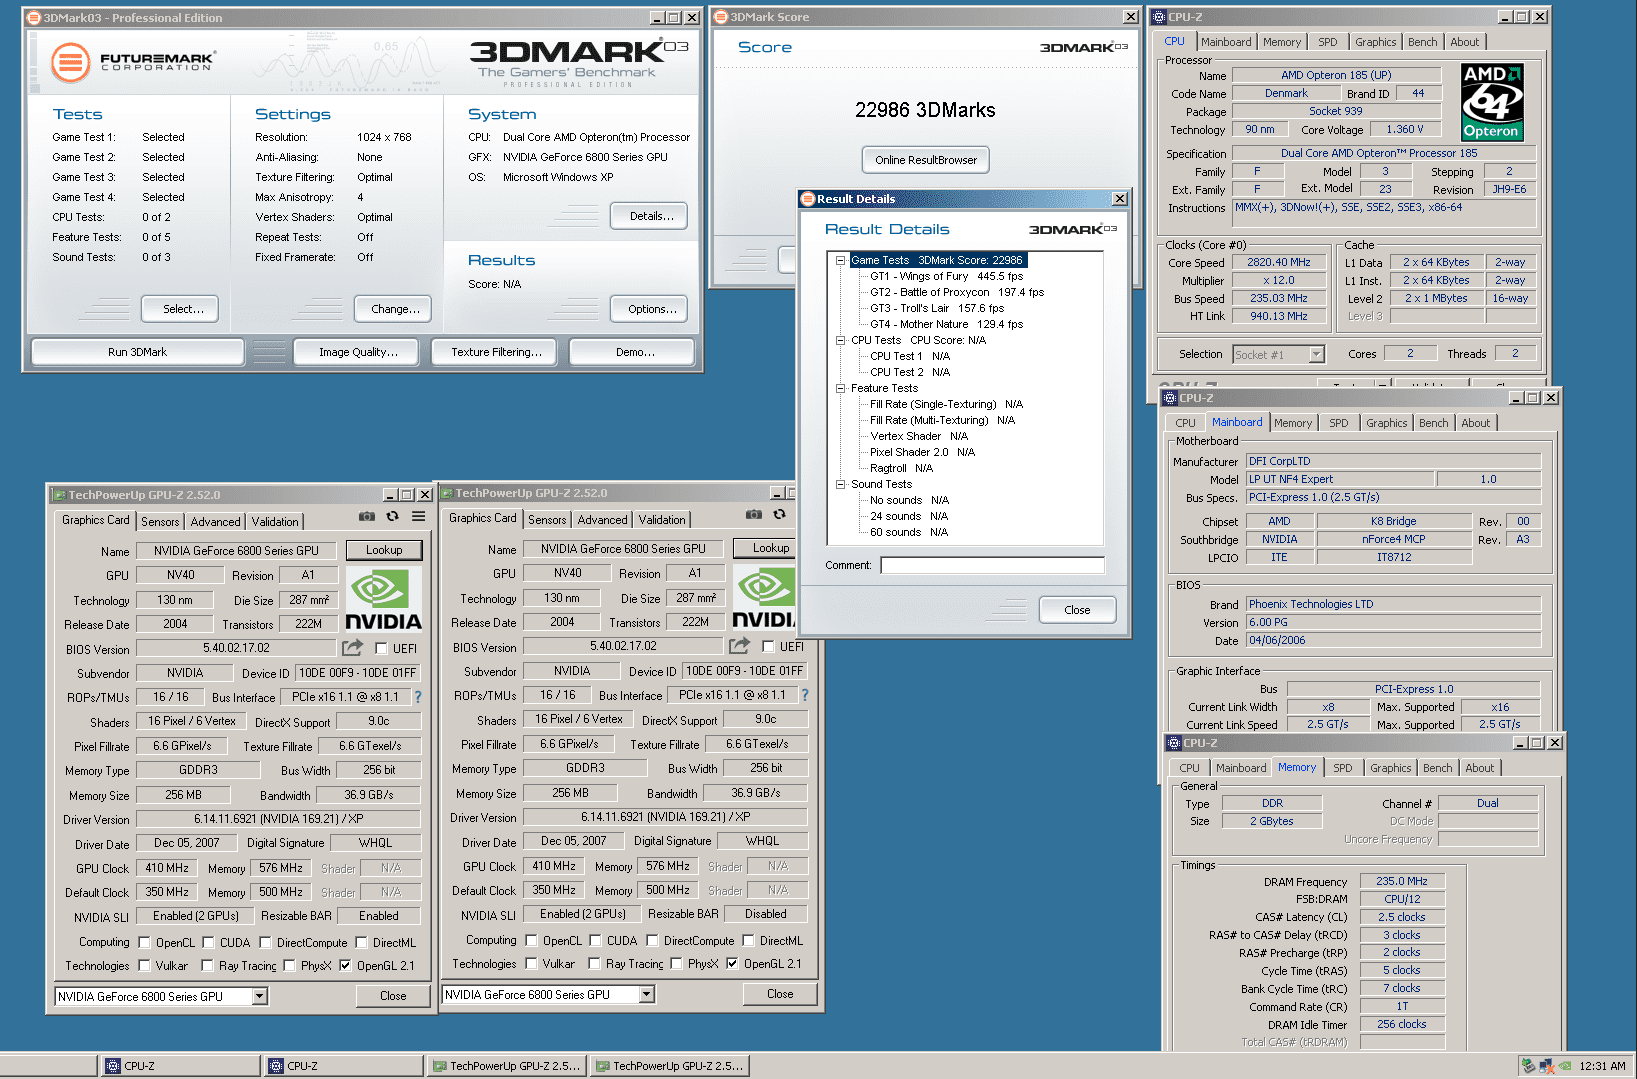Viewport: 1637px width, 1079px height.
Task: Open GPU selection dropdown in left GPU-Z window
Action: (x=260, y=996)
